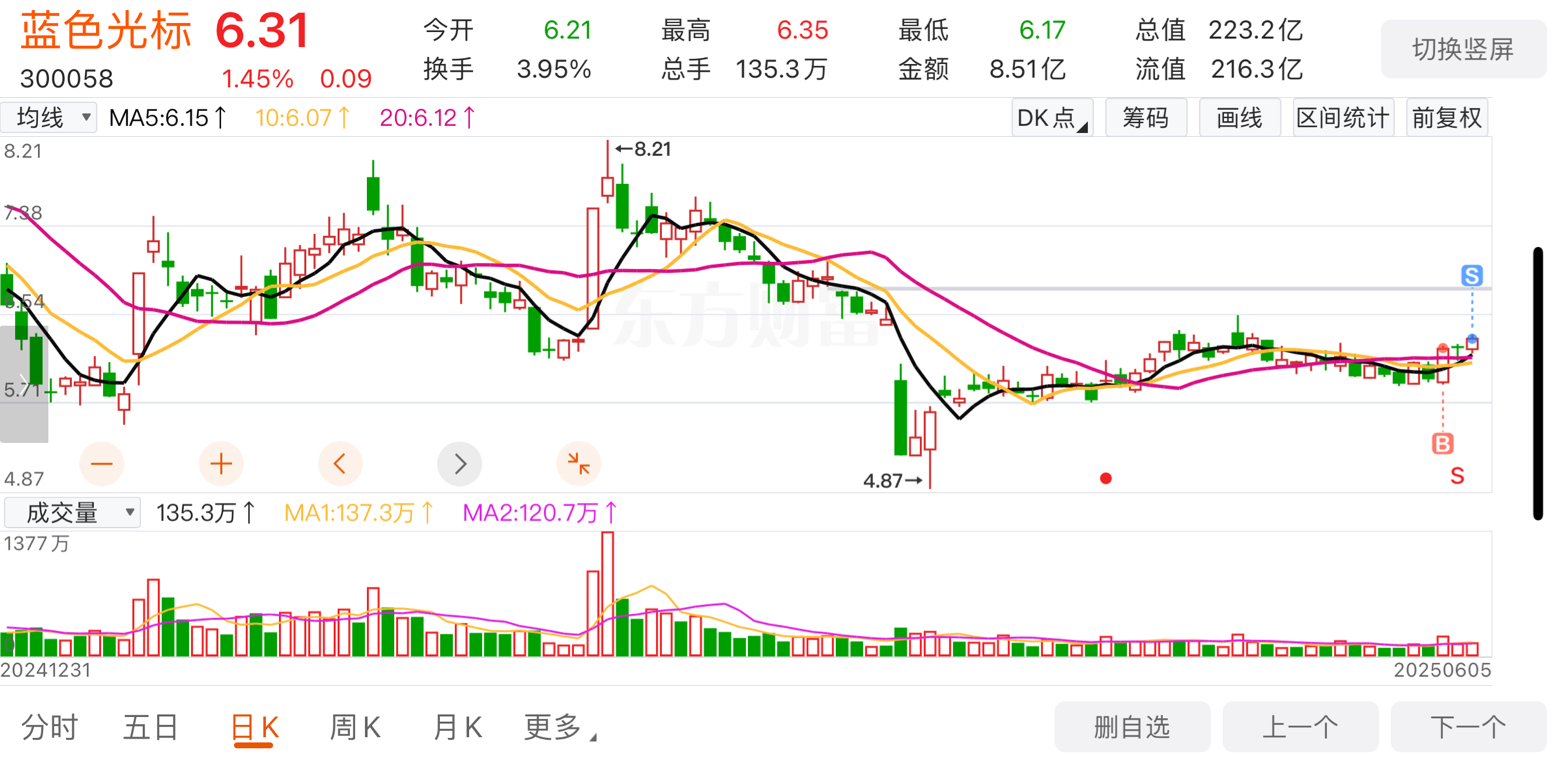The height and width of the screenshot is (769, 1559).
Task: Go to next stock with 下一个
Action: pos(1468,727)
